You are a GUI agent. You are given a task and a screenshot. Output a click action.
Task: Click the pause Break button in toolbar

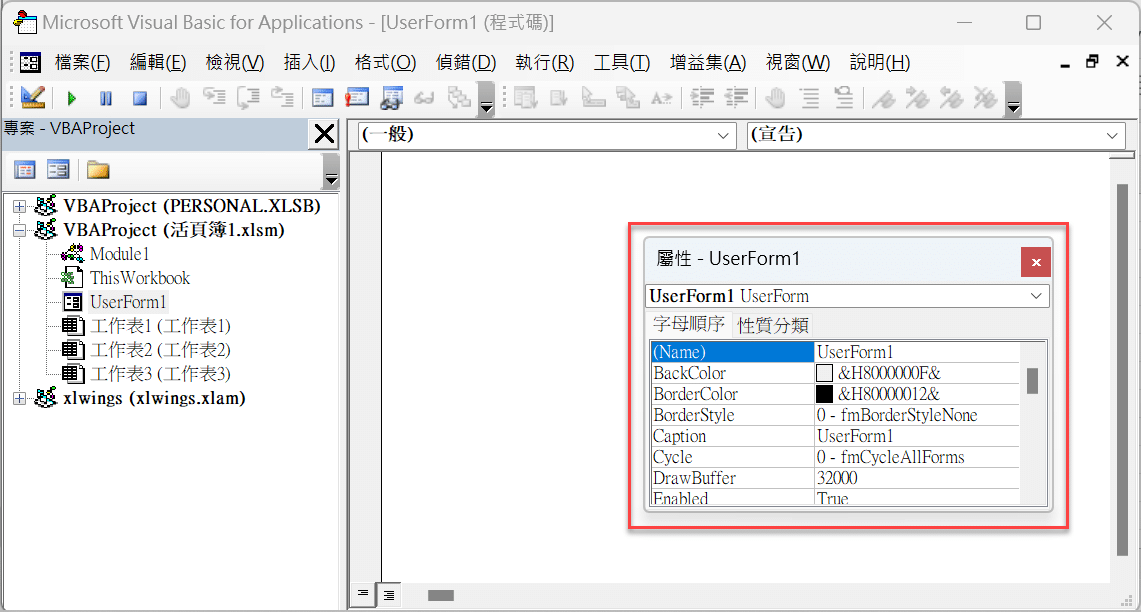[106, 98]
